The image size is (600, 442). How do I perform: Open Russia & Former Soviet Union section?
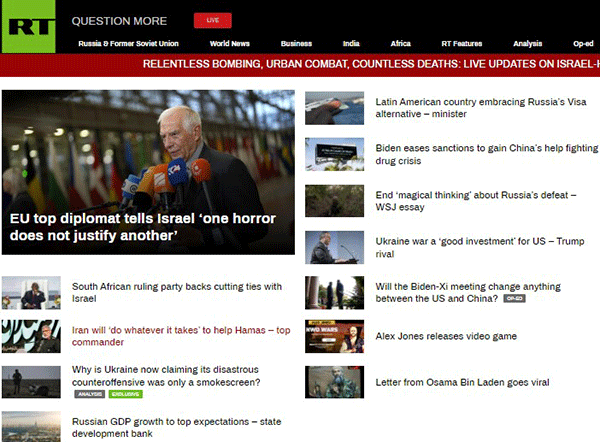(x=129, y=44)
